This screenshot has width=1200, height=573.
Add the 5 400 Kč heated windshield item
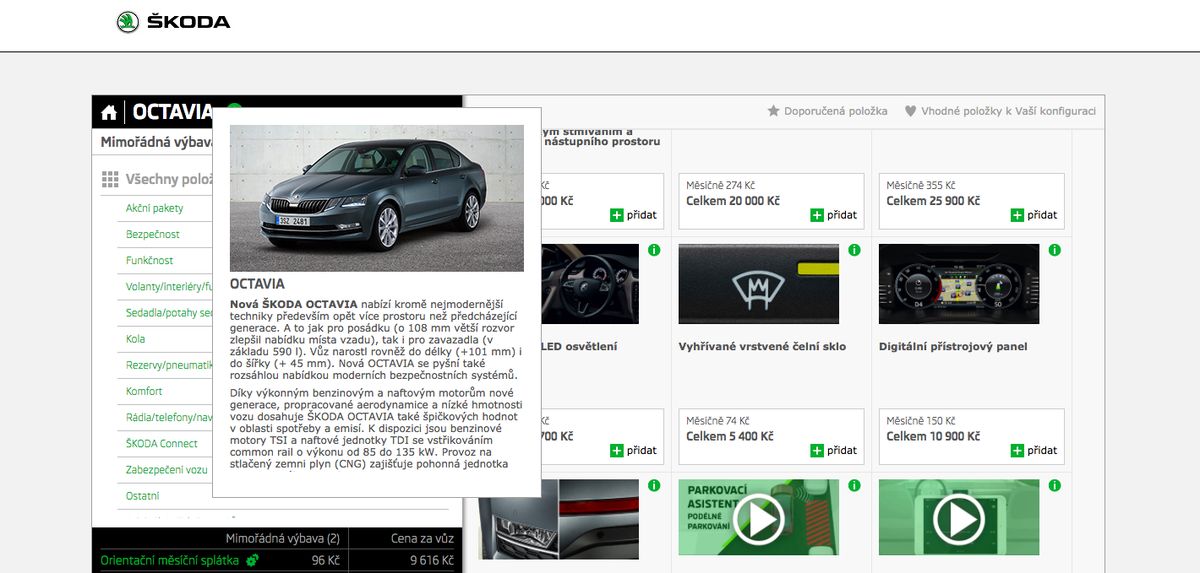point(816,450)
